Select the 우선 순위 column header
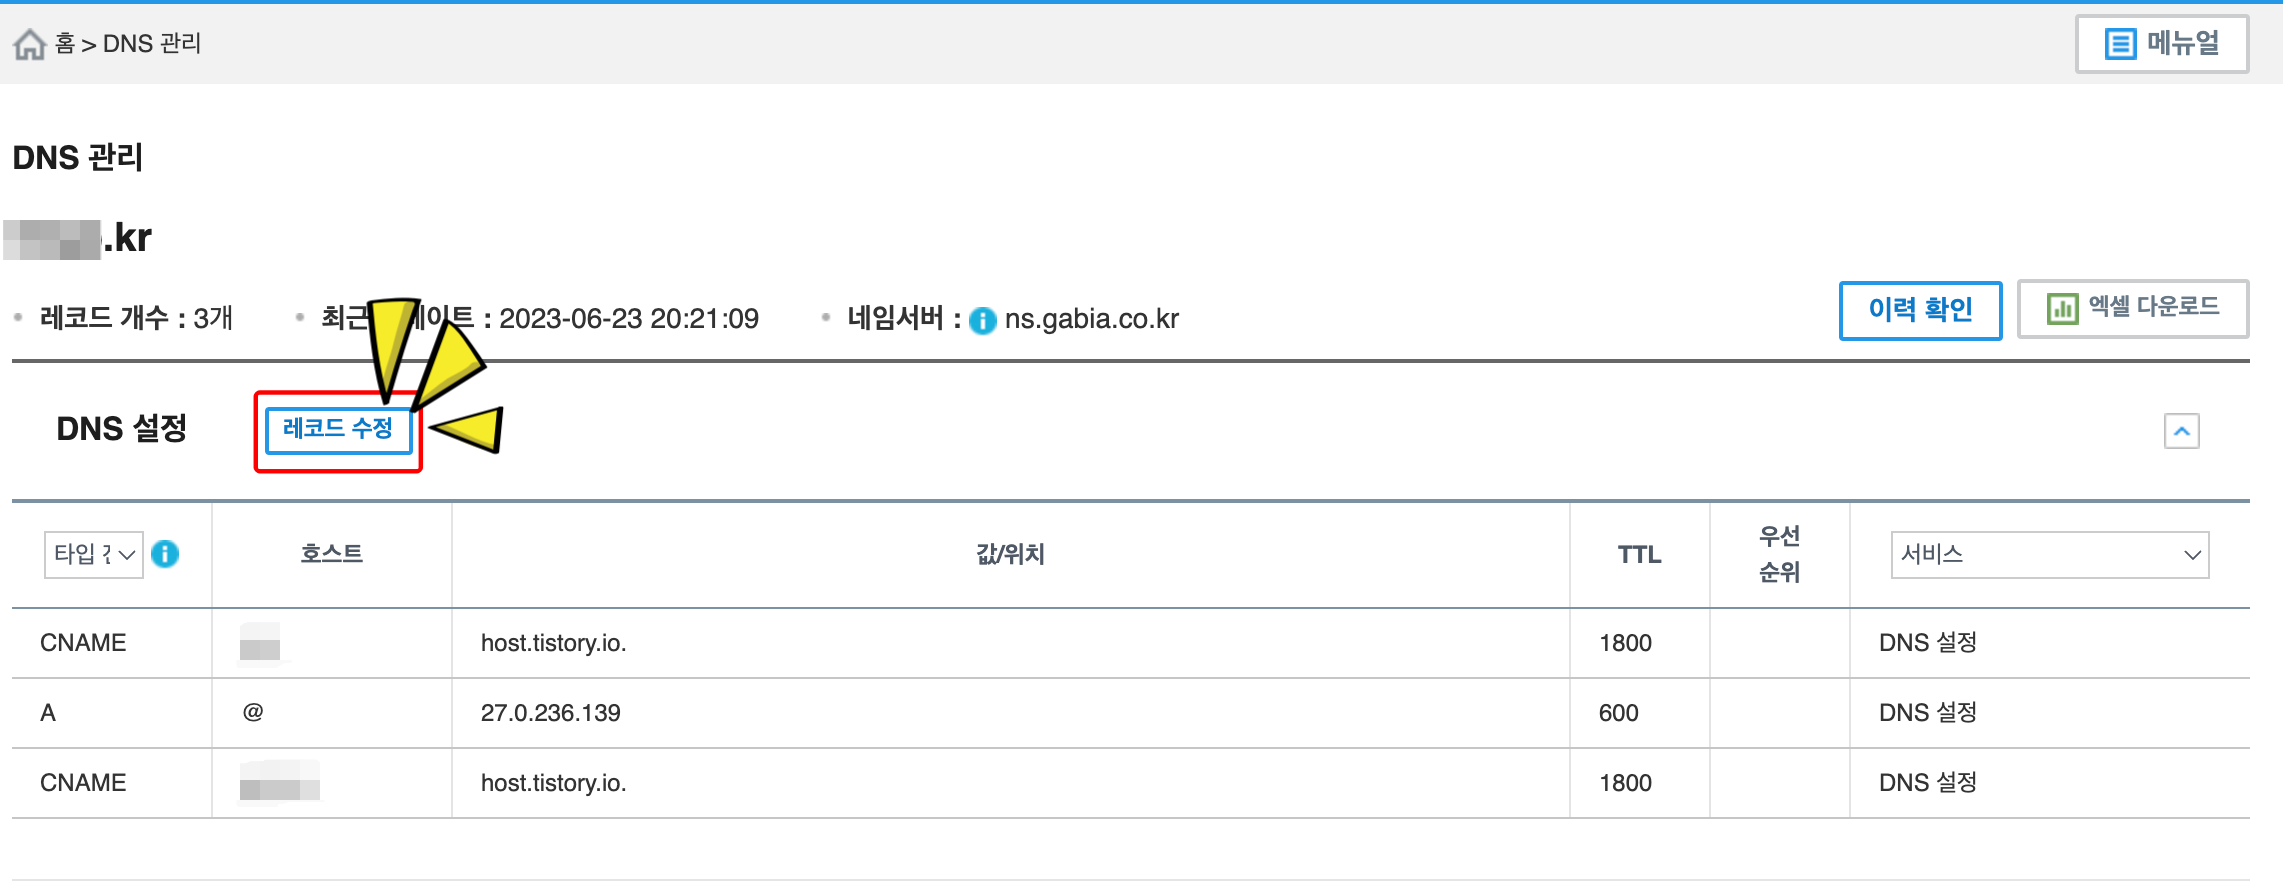The image size is (2283, 891). coord(1780,554)
